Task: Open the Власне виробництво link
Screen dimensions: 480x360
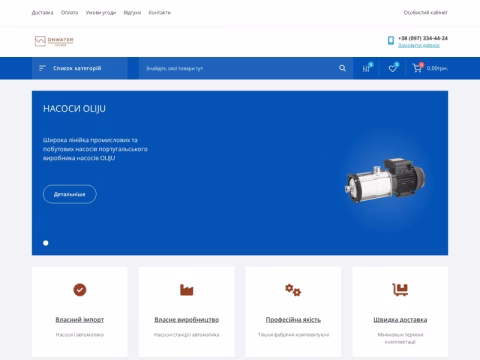Action: [187, 319]
